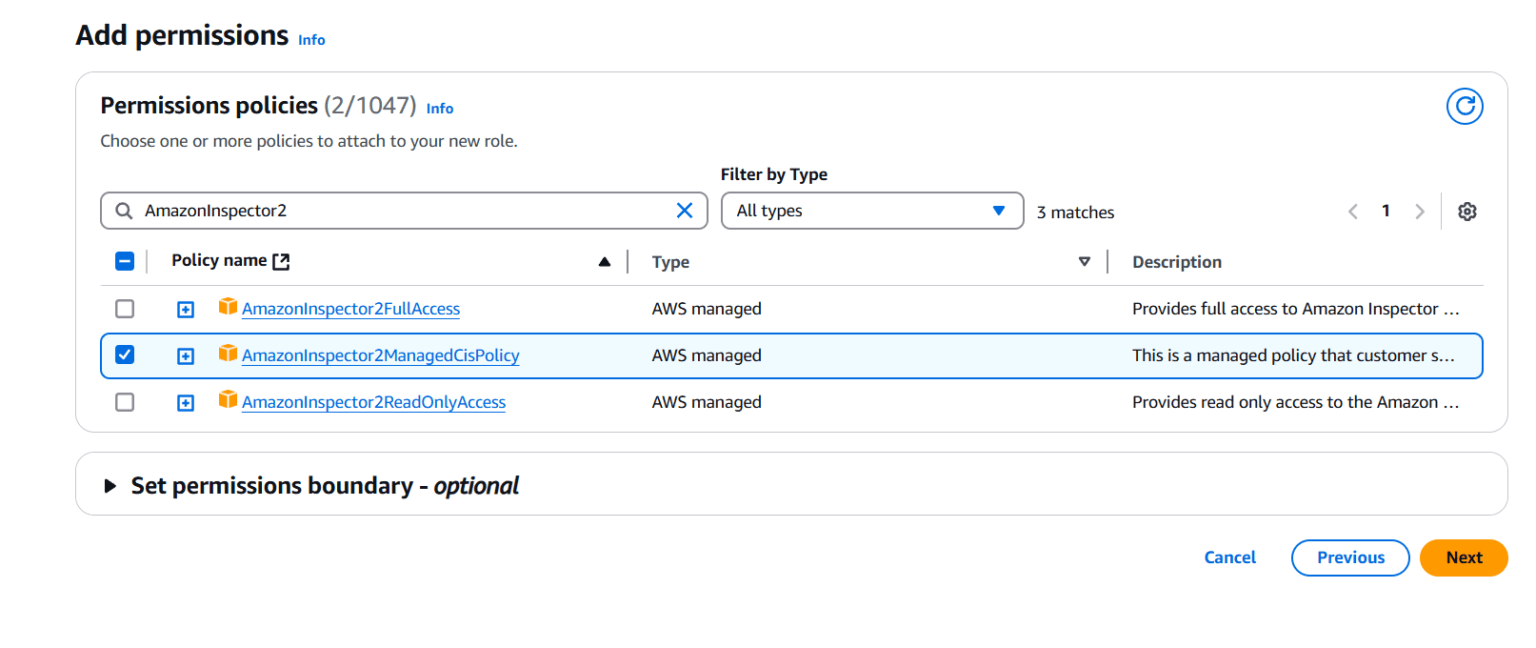Click the Type column header
Image resolution: width=1536 pixels, height=648 pixels.
671,262
